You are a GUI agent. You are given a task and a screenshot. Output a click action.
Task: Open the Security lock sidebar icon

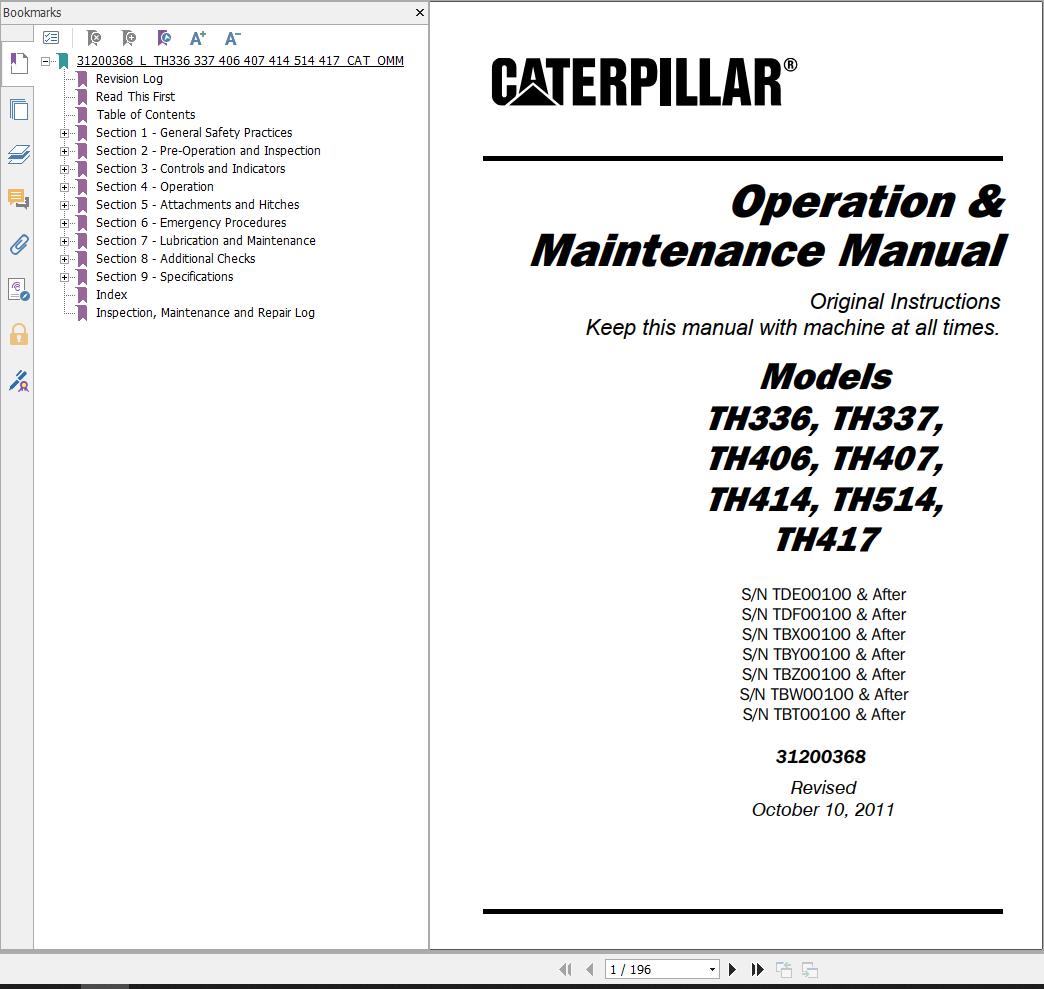pyautogui.click(x=19, y=334)
